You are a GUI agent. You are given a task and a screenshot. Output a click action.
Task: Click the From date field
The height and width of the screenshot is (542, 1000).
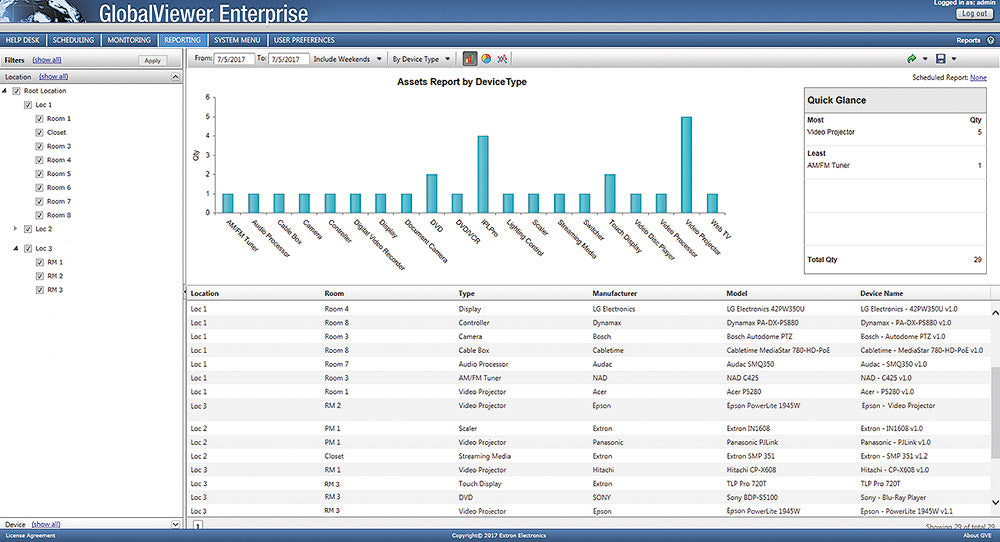tap(233, 59)
